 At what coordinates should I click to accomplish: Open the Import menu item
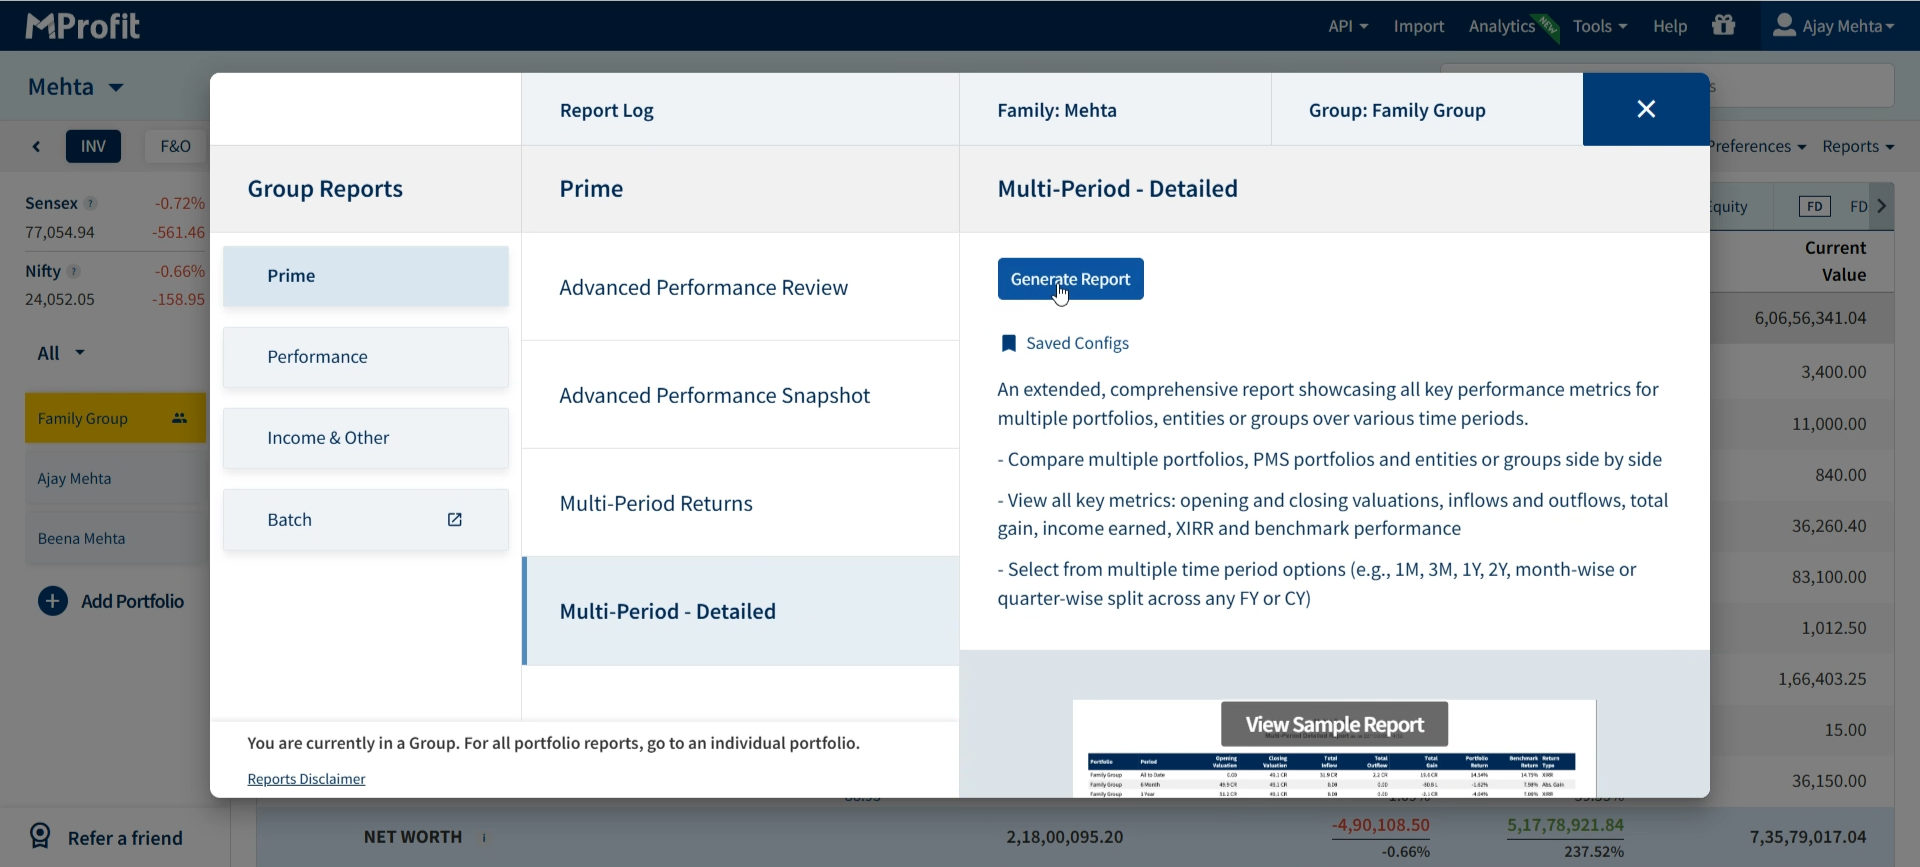pos(1419,26)
